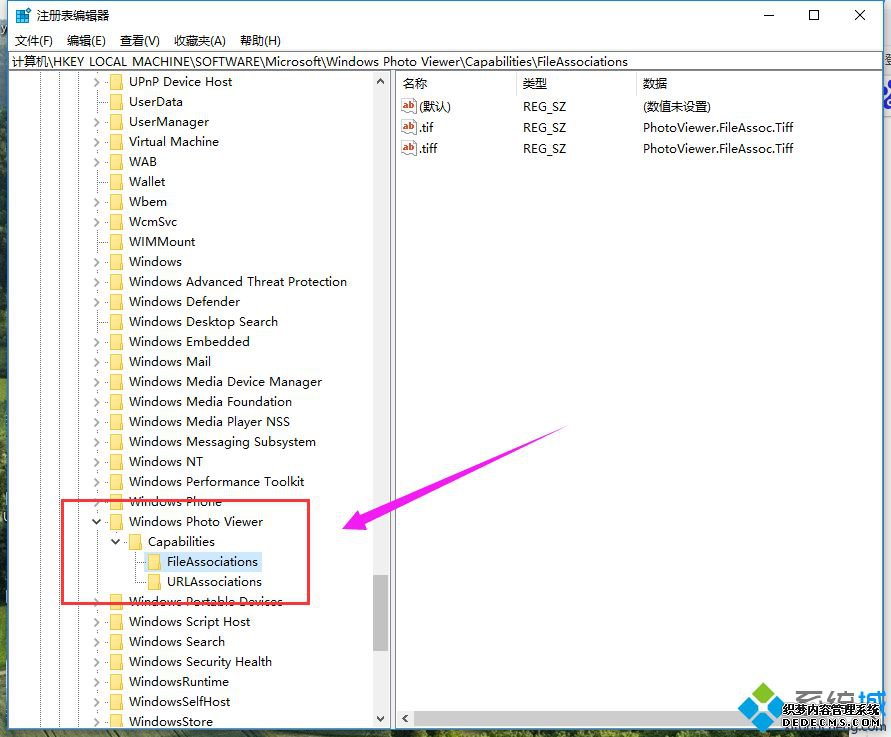Select the WindowsStore folder icon
The width and height of the screenshot is (891, 737).
[116, 722]
